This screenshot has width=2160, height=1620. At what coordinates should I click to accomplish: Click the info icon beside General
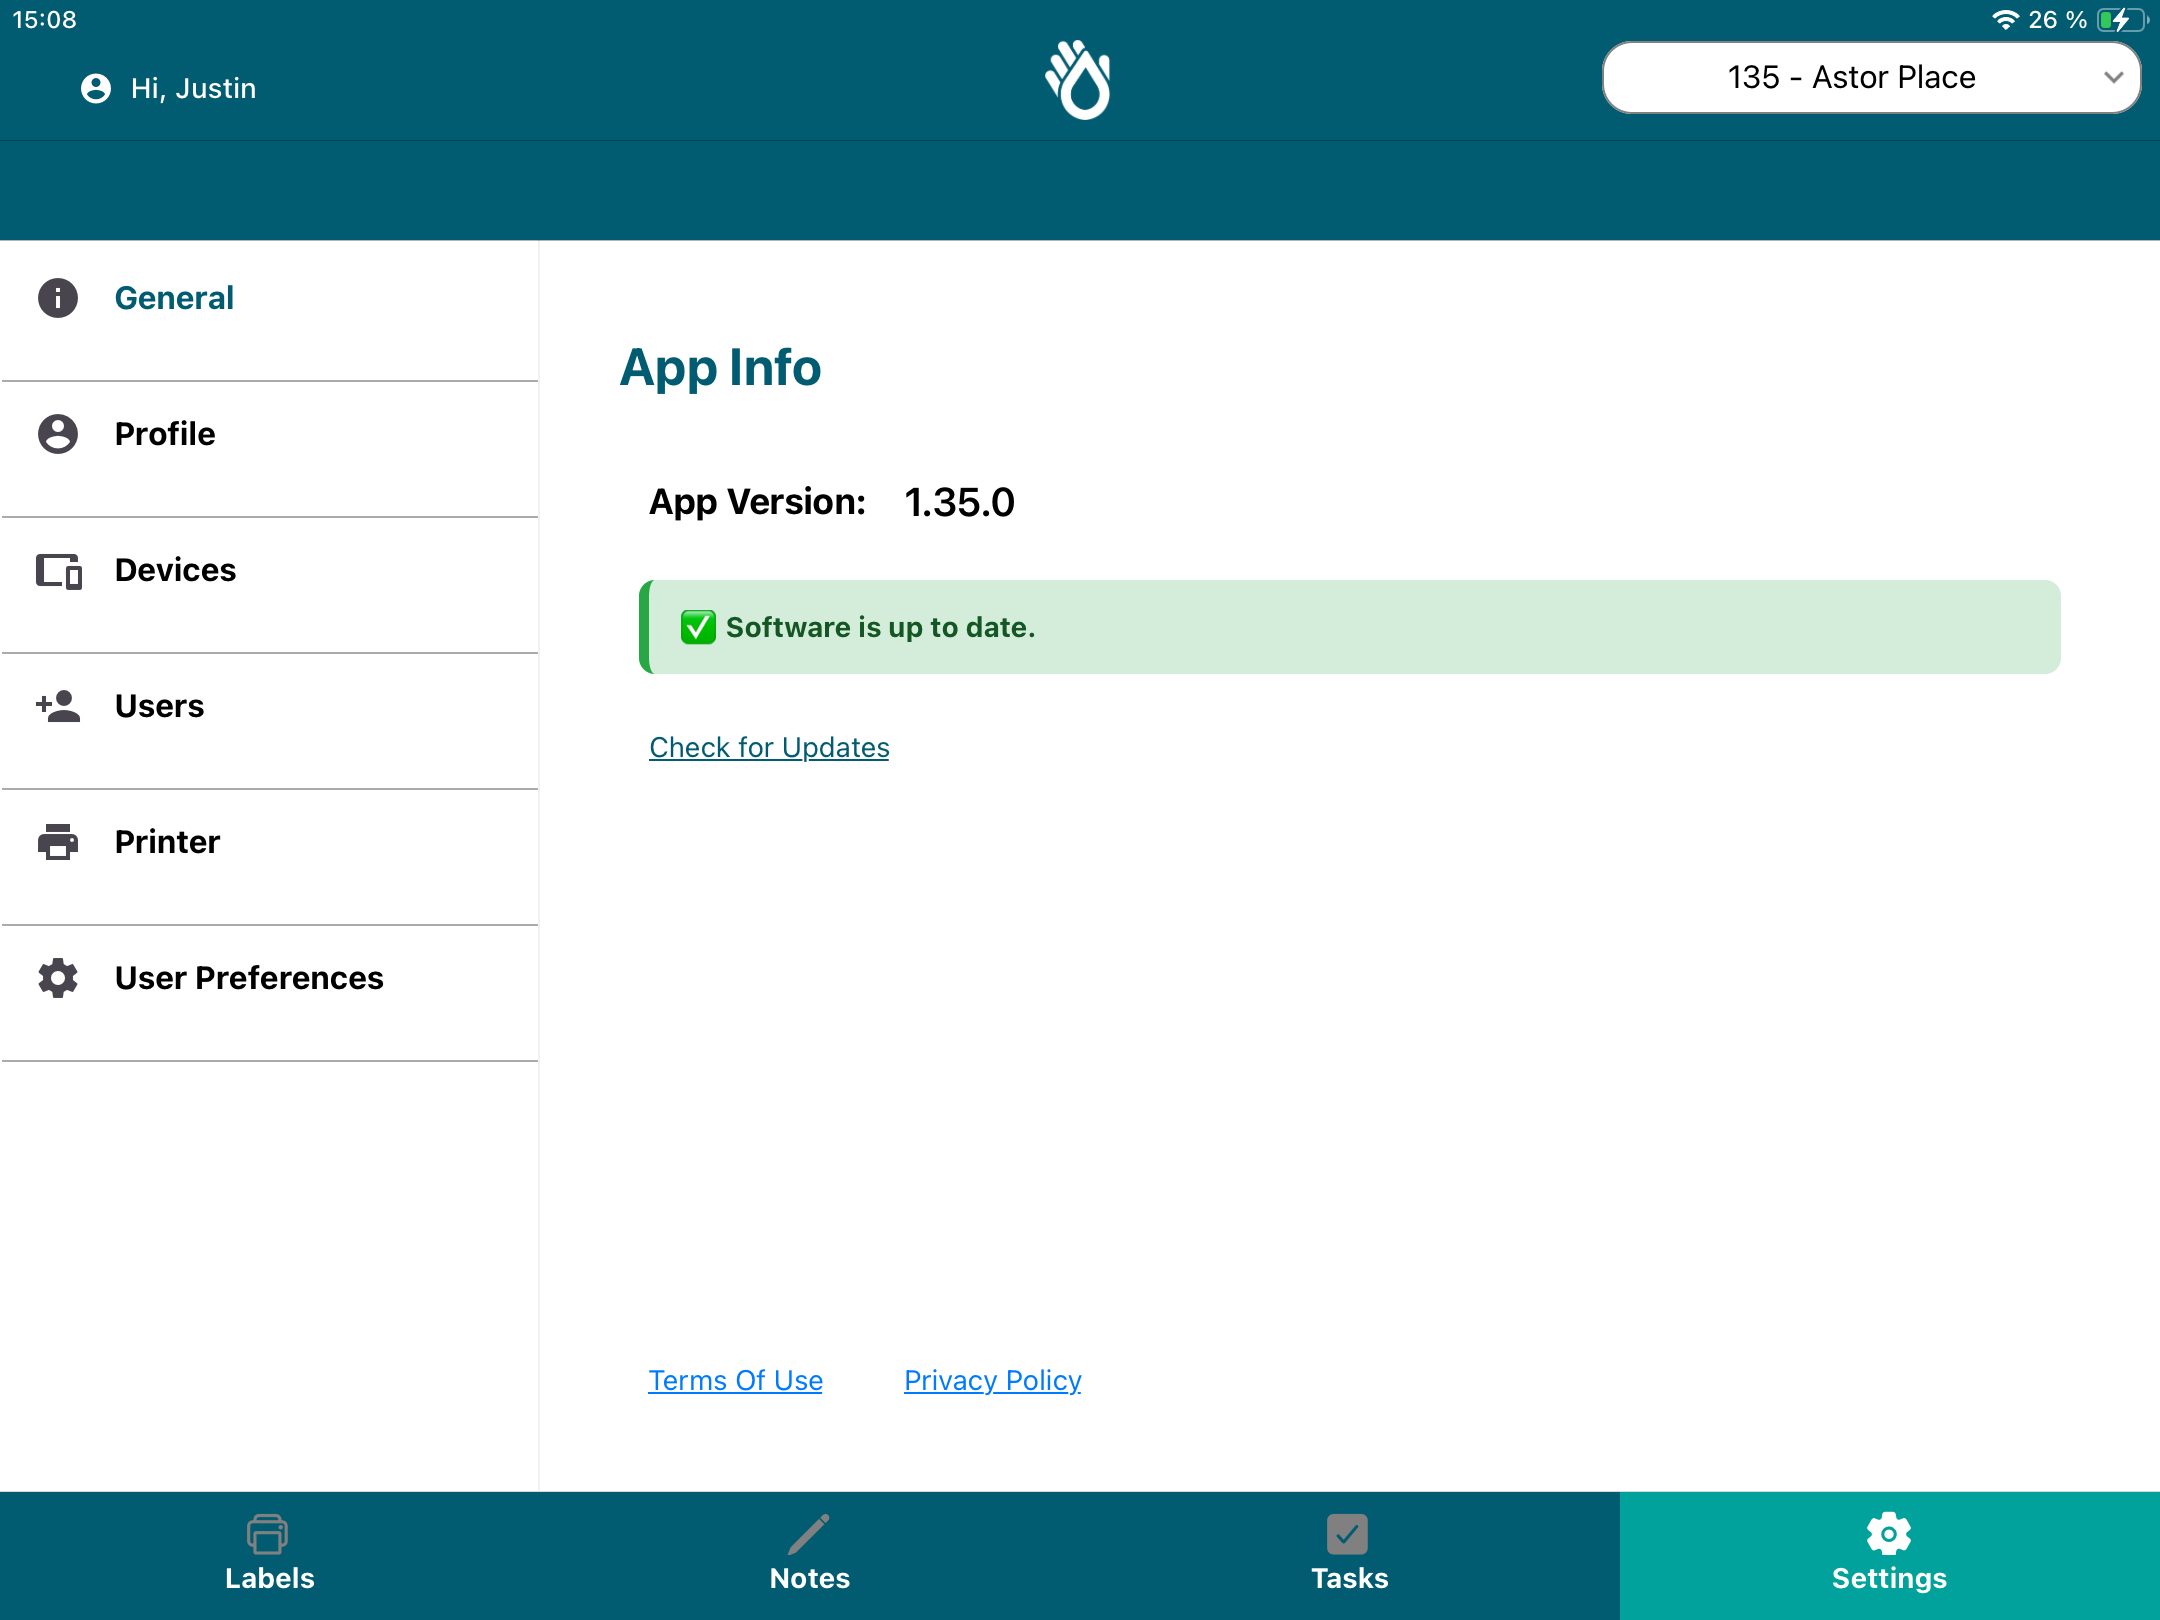coord(57,297)
